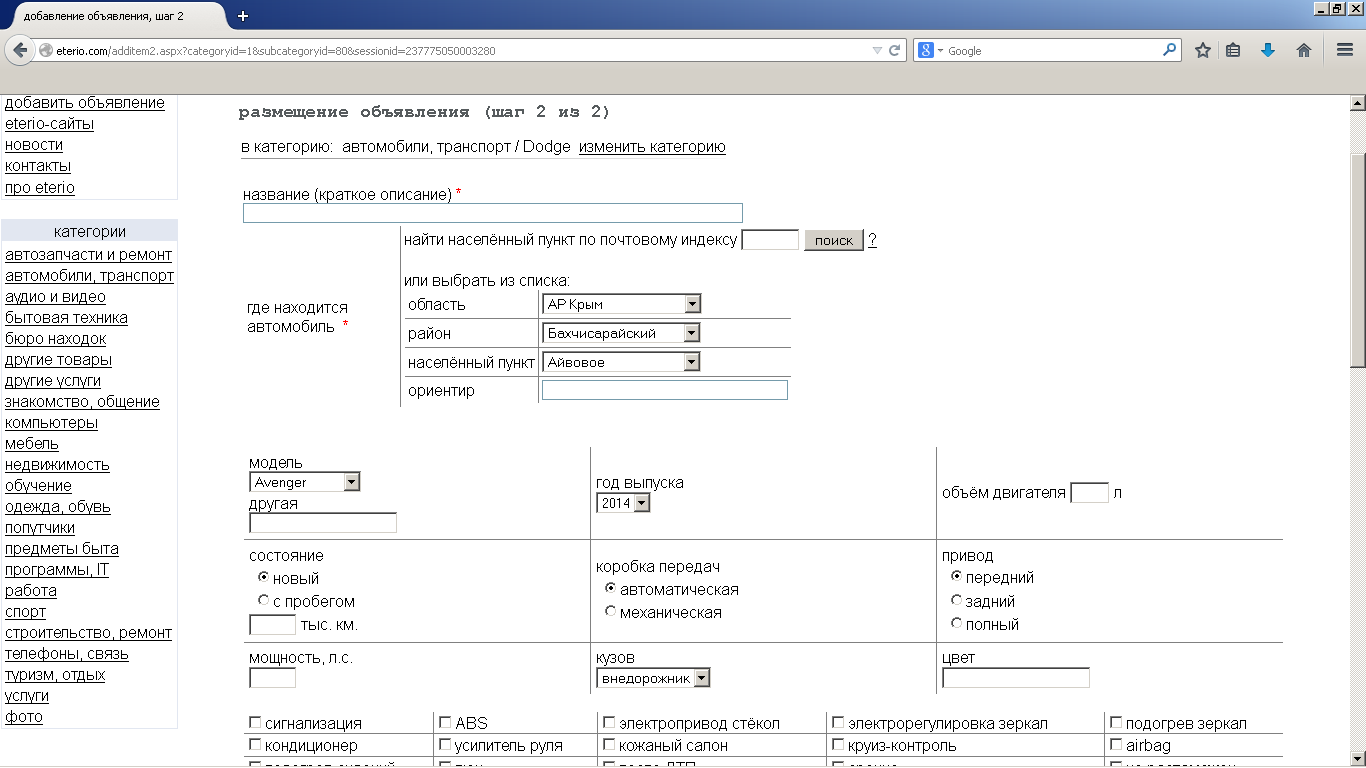Click the 'ориентир' input field
Viewport: 1366px width, 768px height.
665,390
